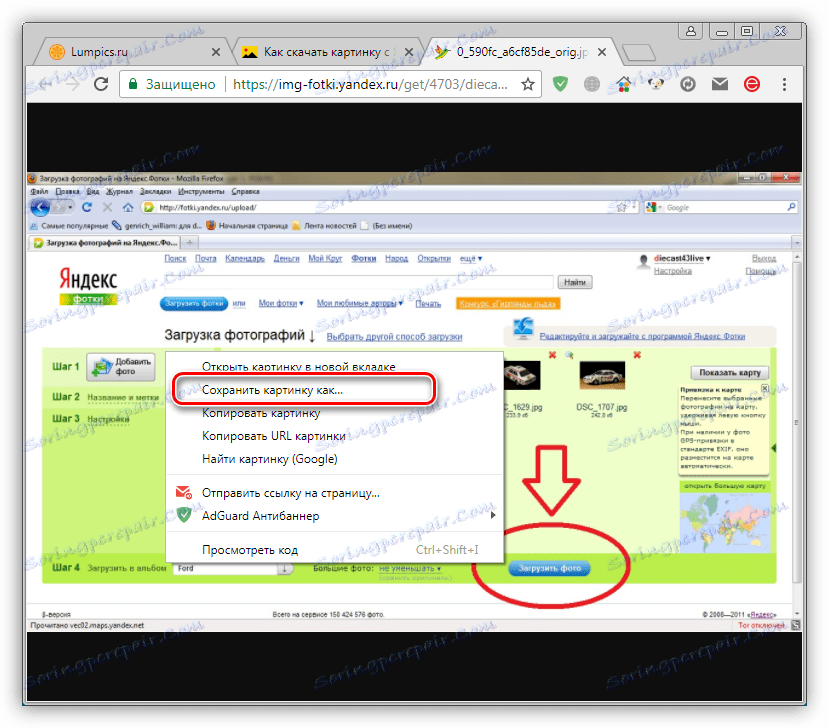
Task: Close the 0_590fc_a6cf85de_orig.jpg tab
Action: tap(602, 52)
